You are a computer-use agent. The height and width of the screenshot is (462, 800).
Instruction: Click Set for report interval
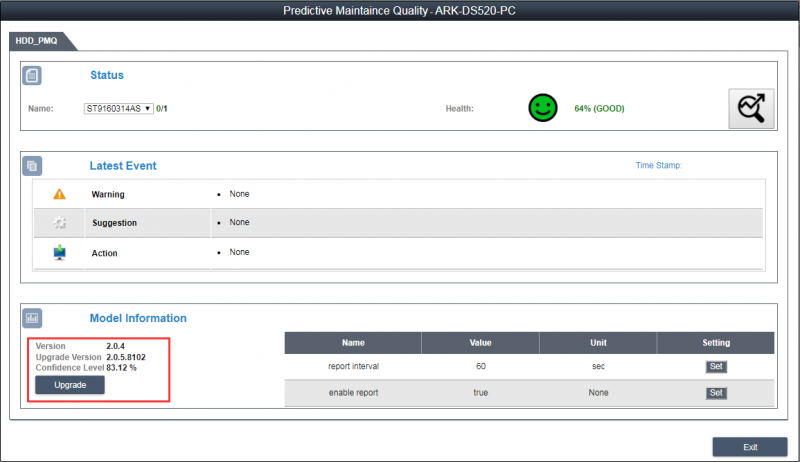715,367
